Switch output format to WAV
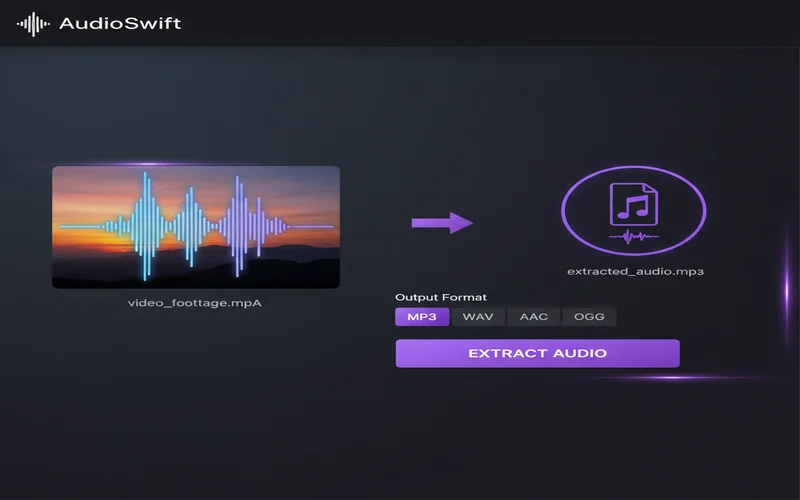 477,317
